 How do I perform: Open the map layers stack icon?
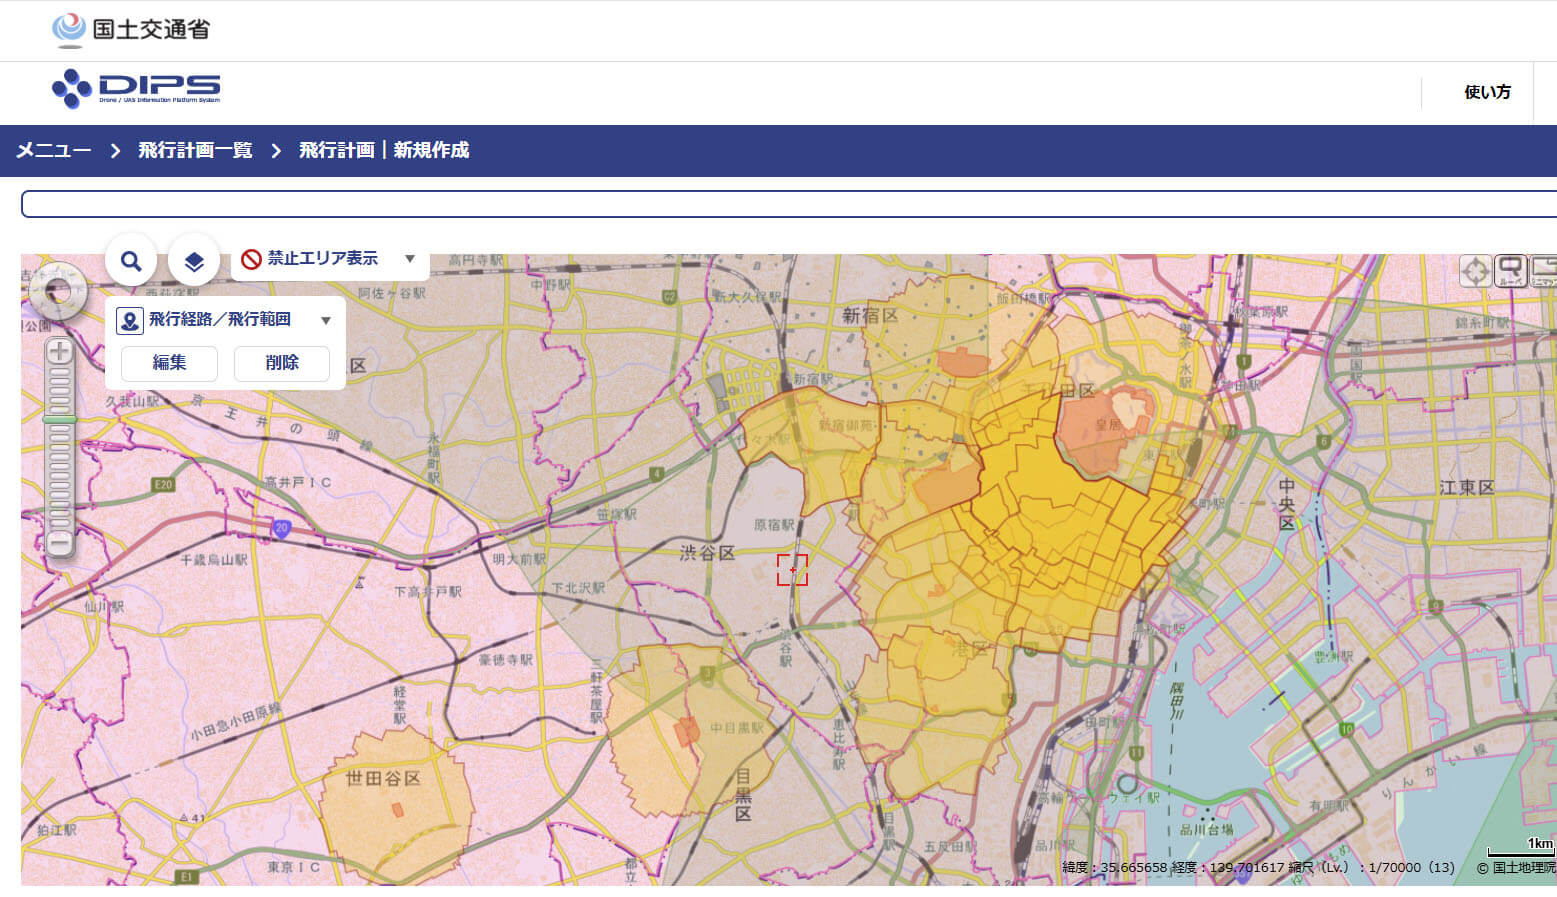194,261
